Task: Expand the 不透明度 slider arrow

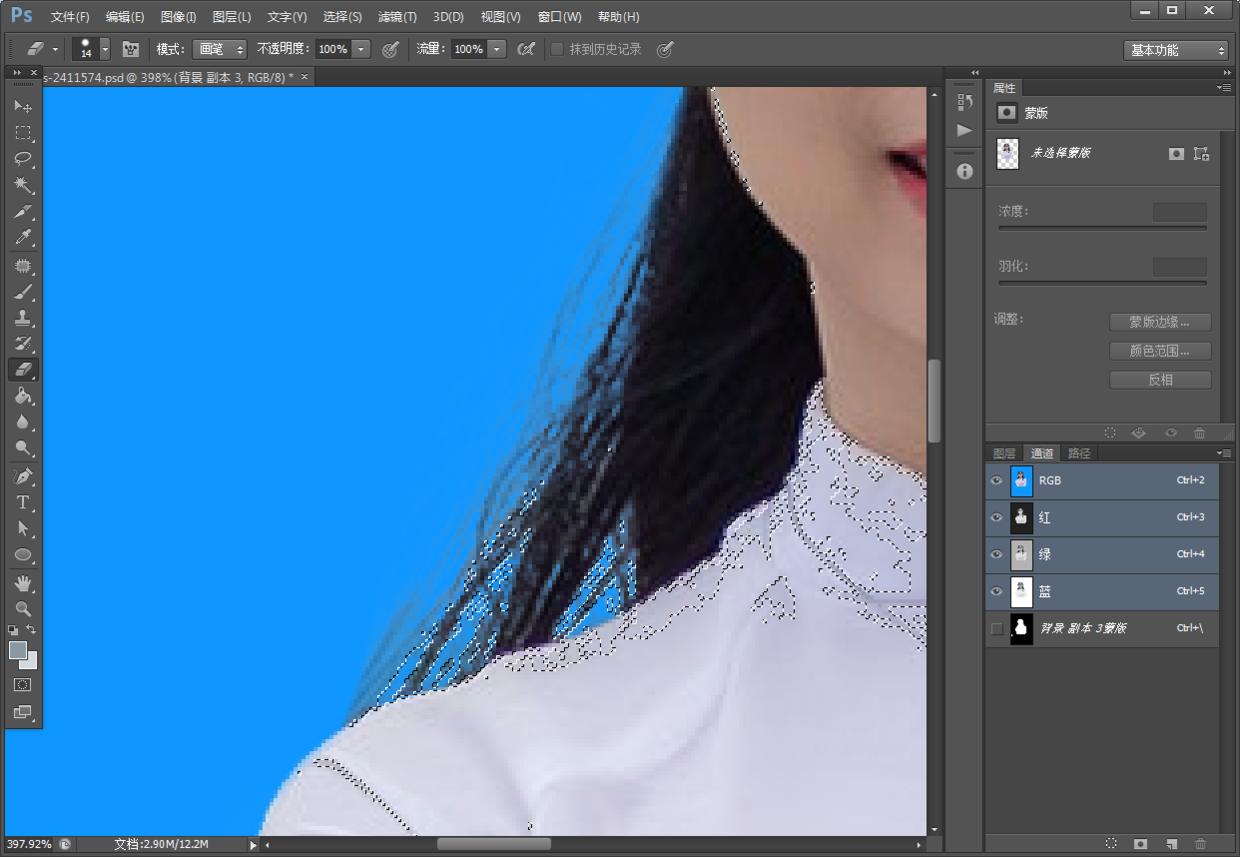Action: pos(361,49)
